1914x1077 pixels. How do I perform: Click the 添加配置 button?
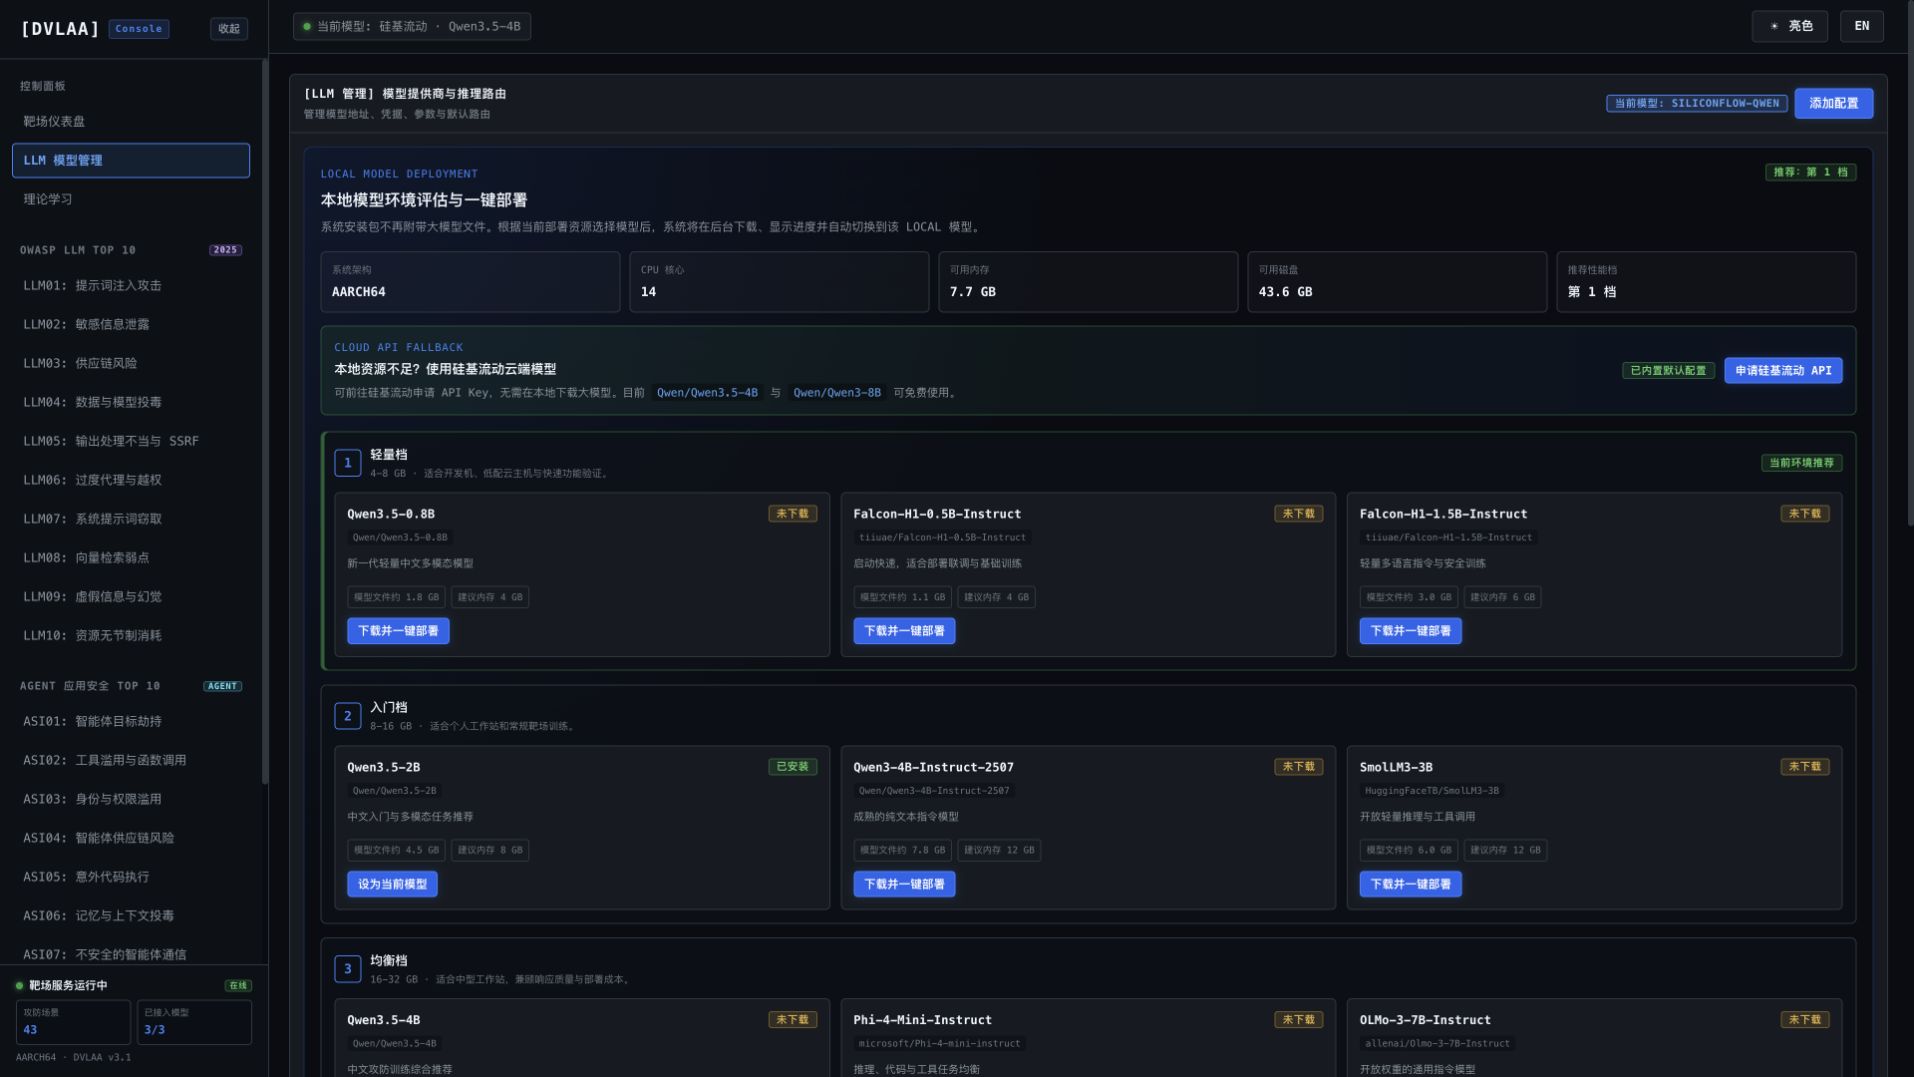pyautogui.click(x=1834, y=103)
